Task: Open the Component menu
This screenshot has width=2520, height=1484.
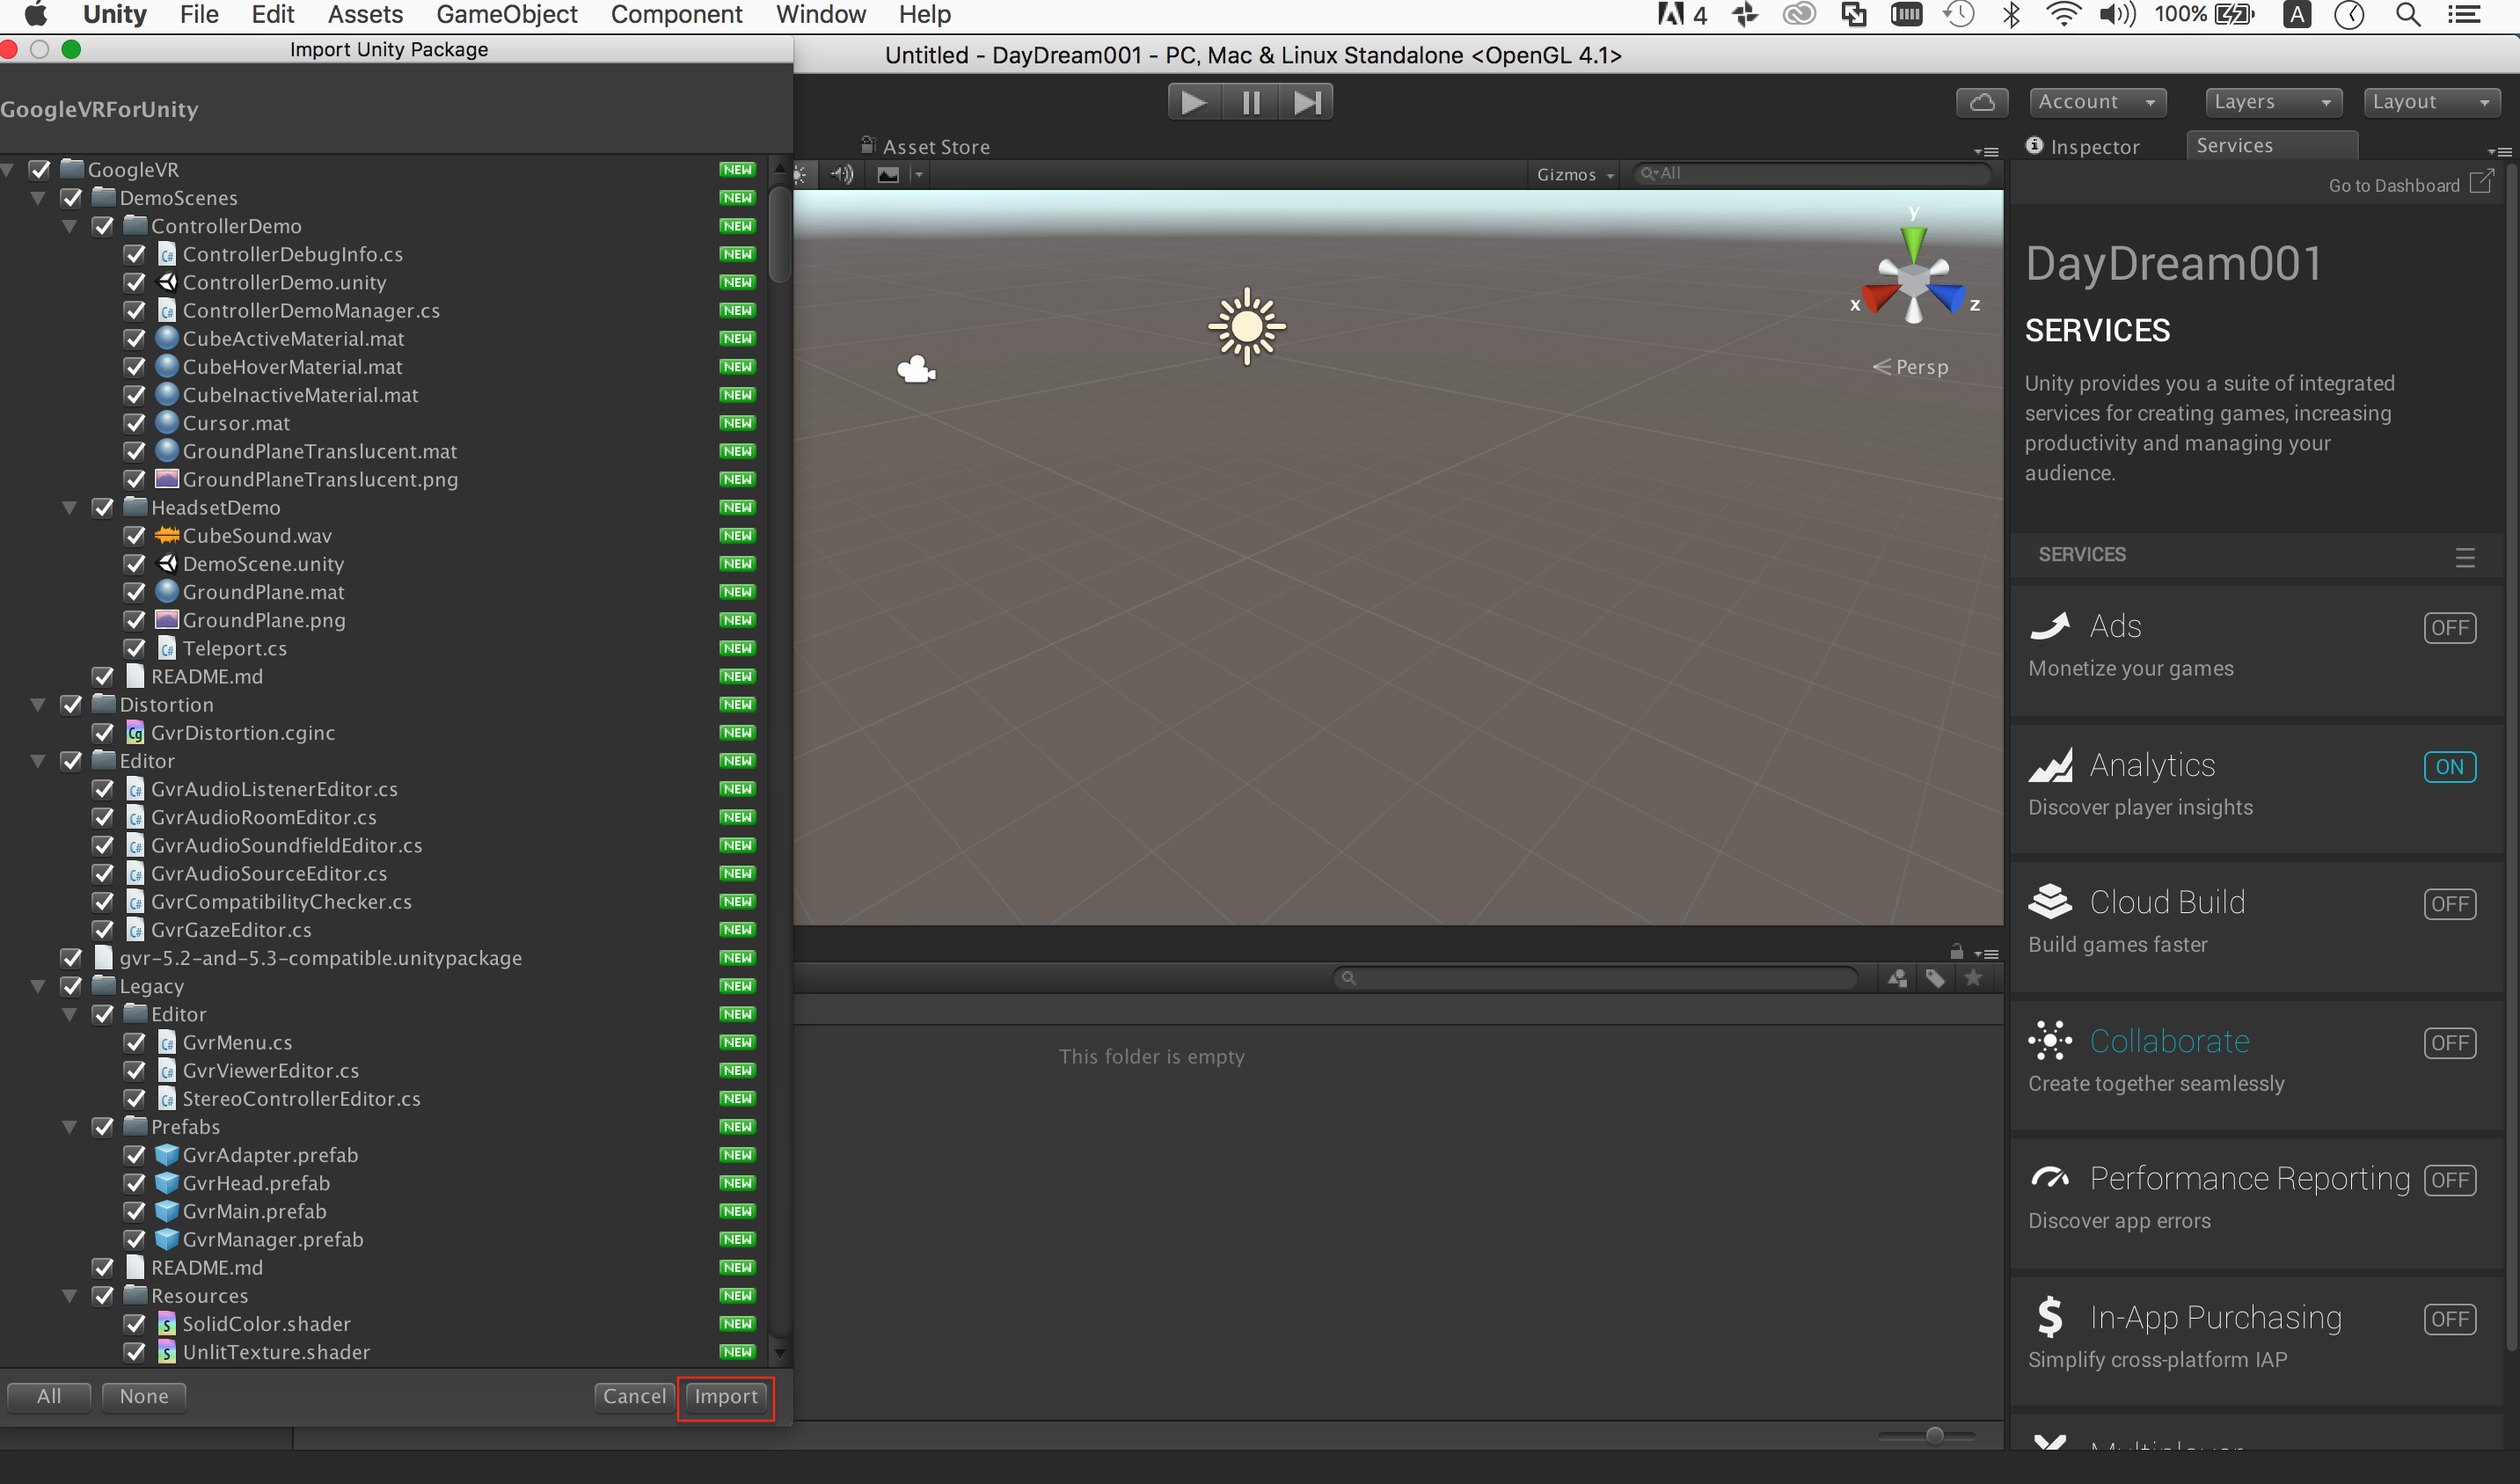Action: pos(676,14)
